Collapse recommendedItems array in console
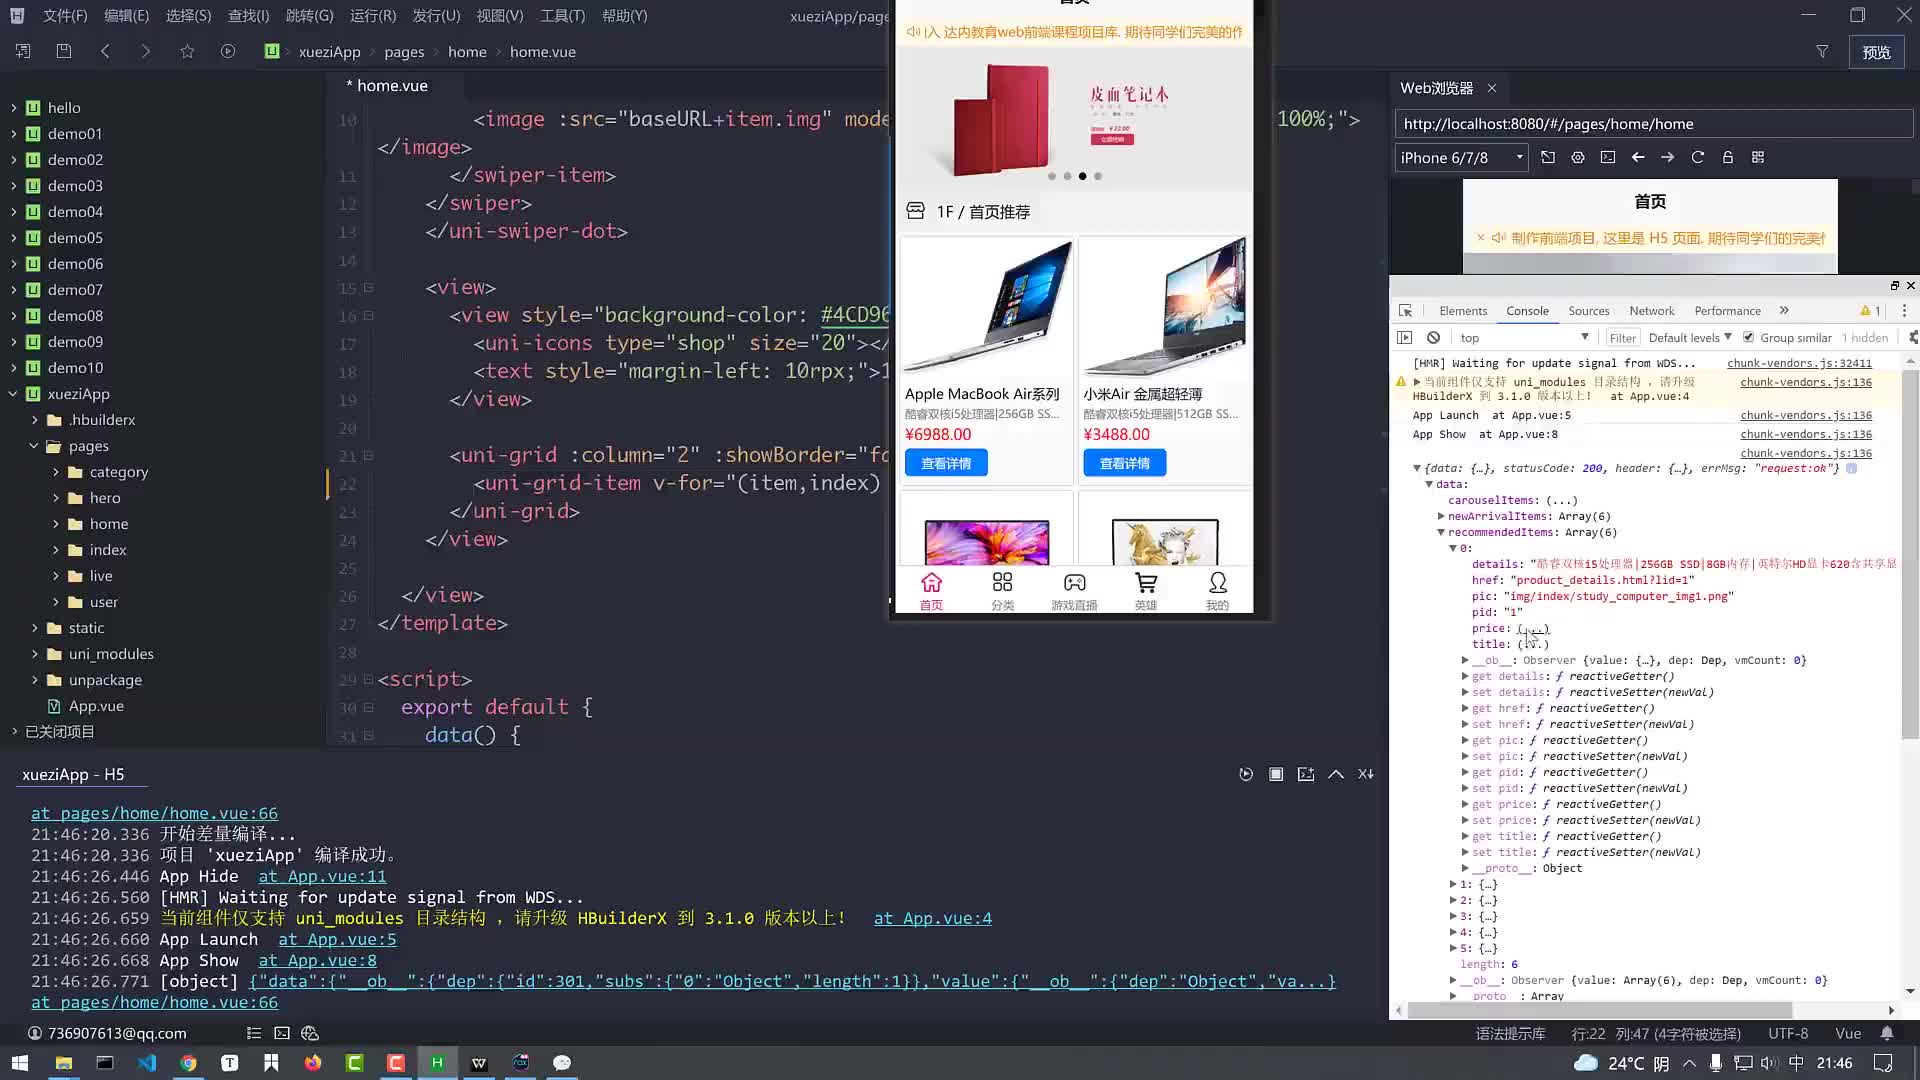The image size is (1920, 1080). coord(1441,532)
